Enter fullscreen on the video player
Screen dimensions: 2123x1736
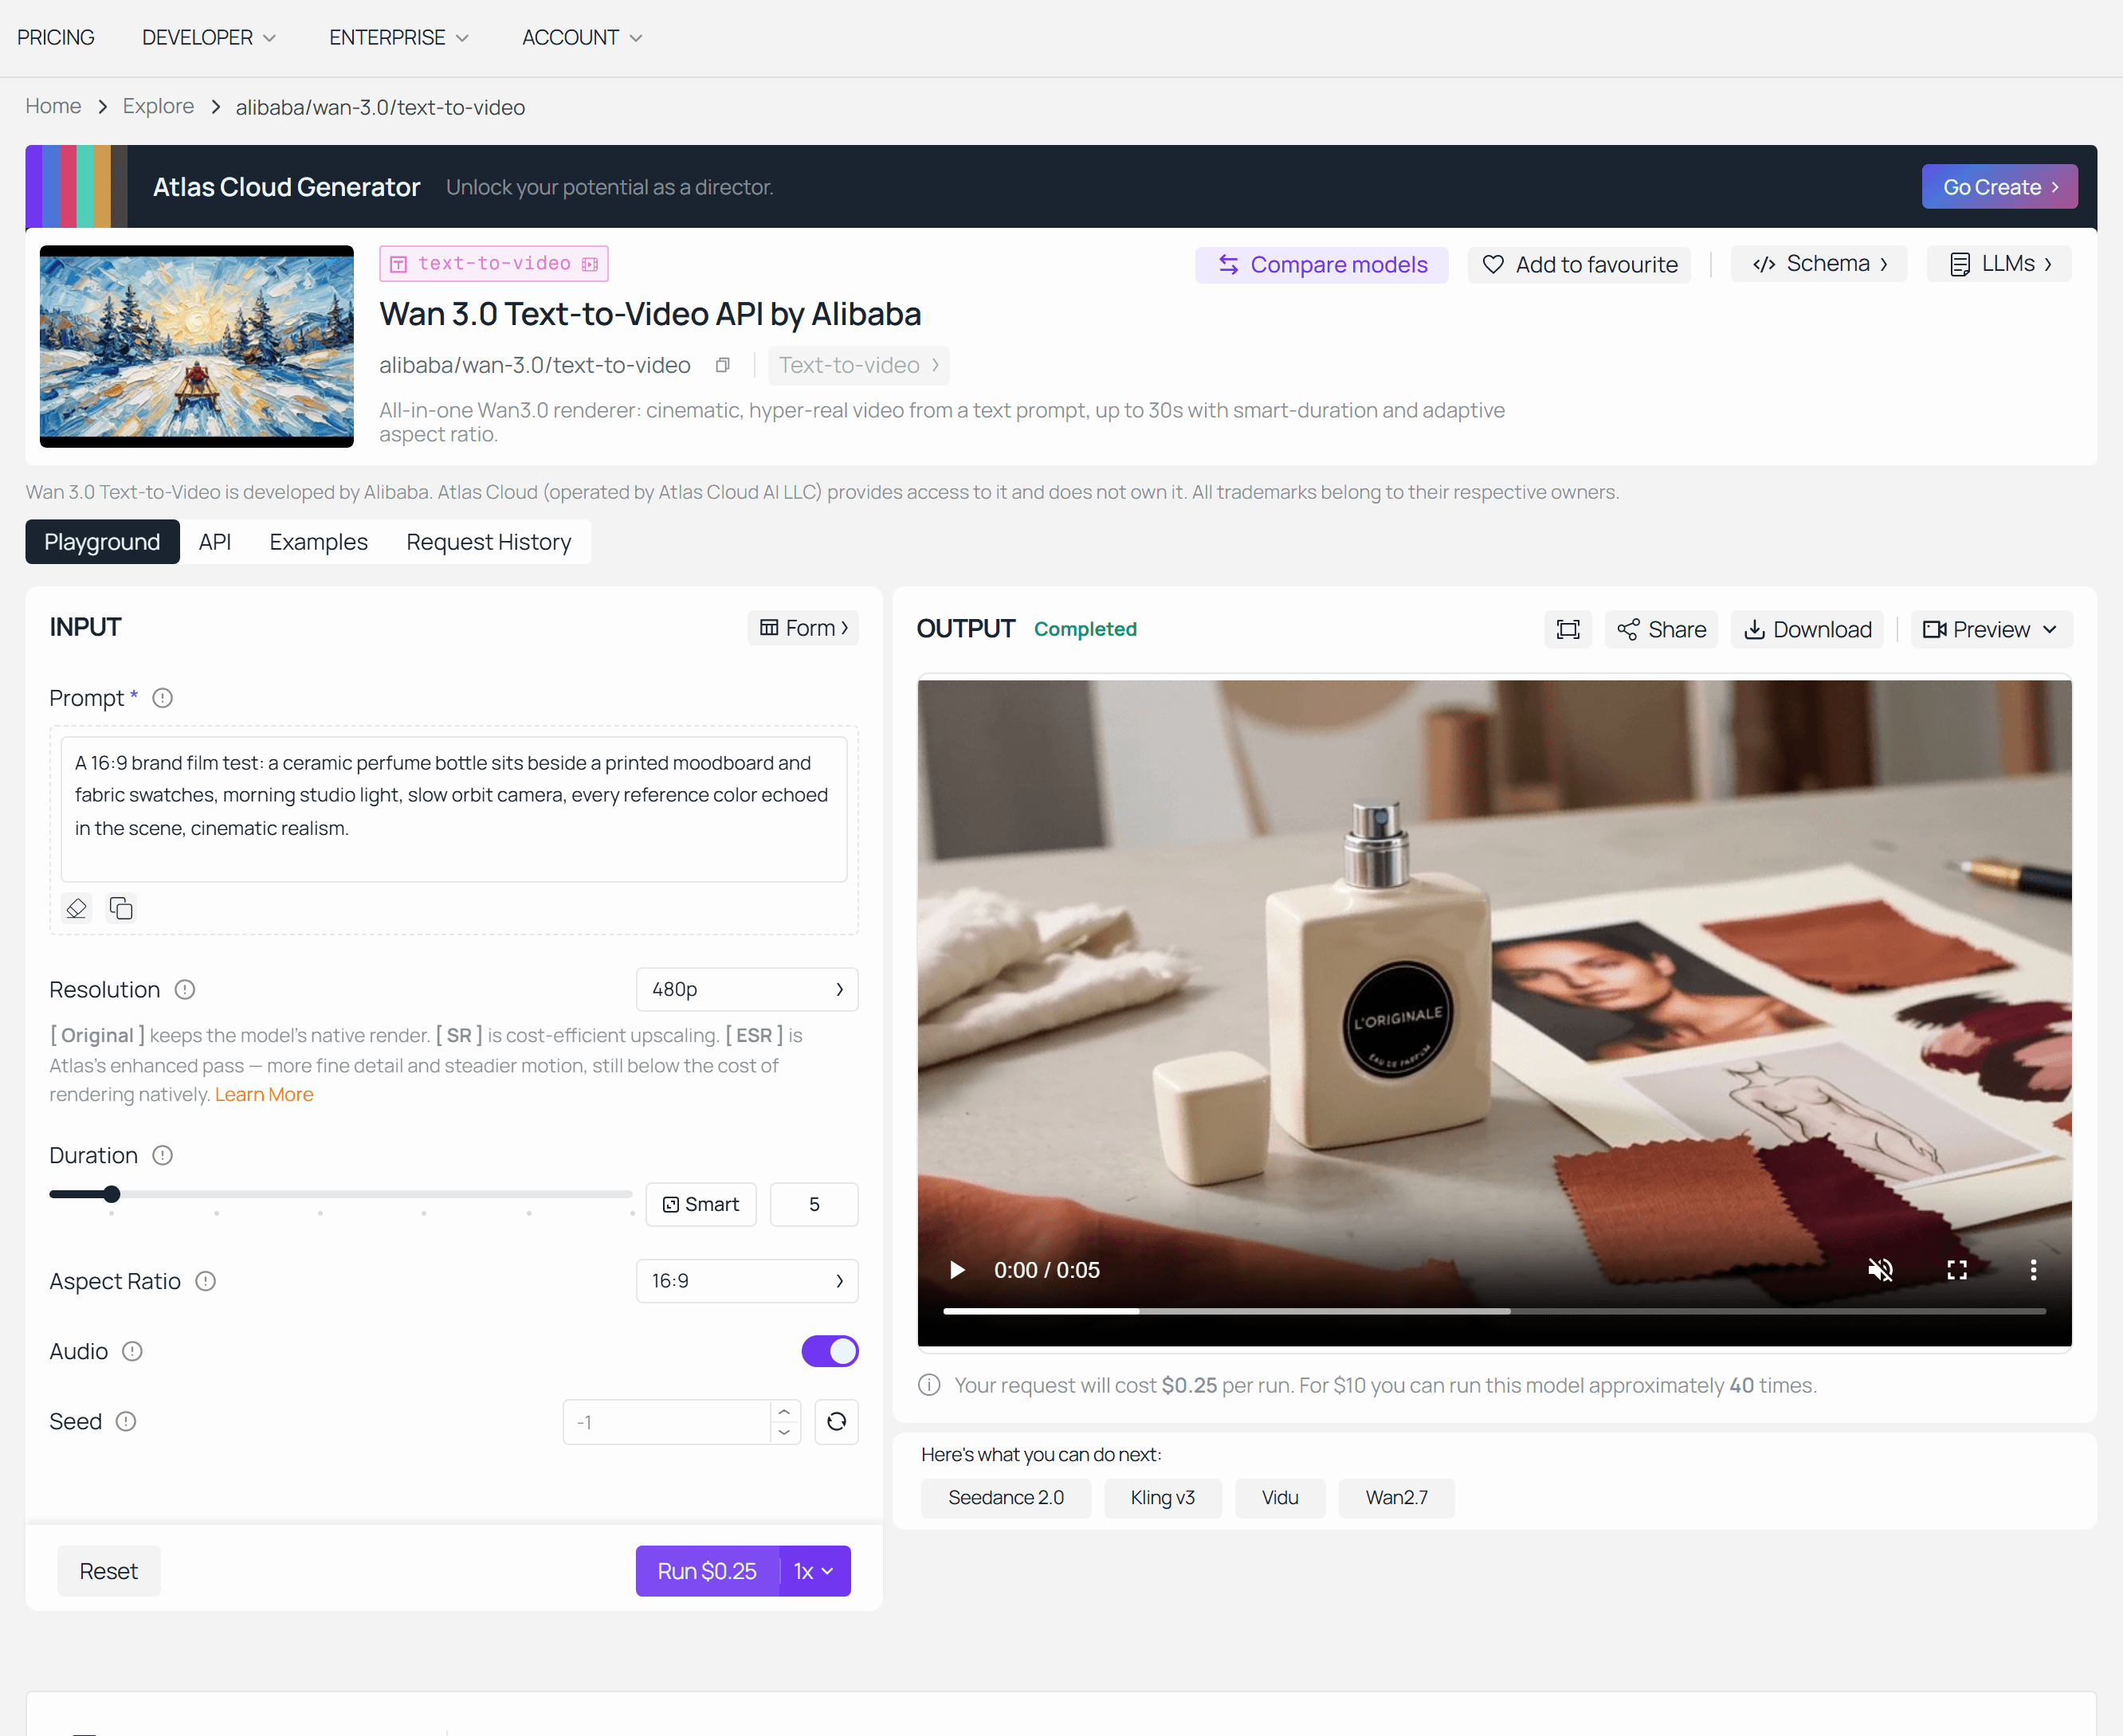[1957, 1270]
